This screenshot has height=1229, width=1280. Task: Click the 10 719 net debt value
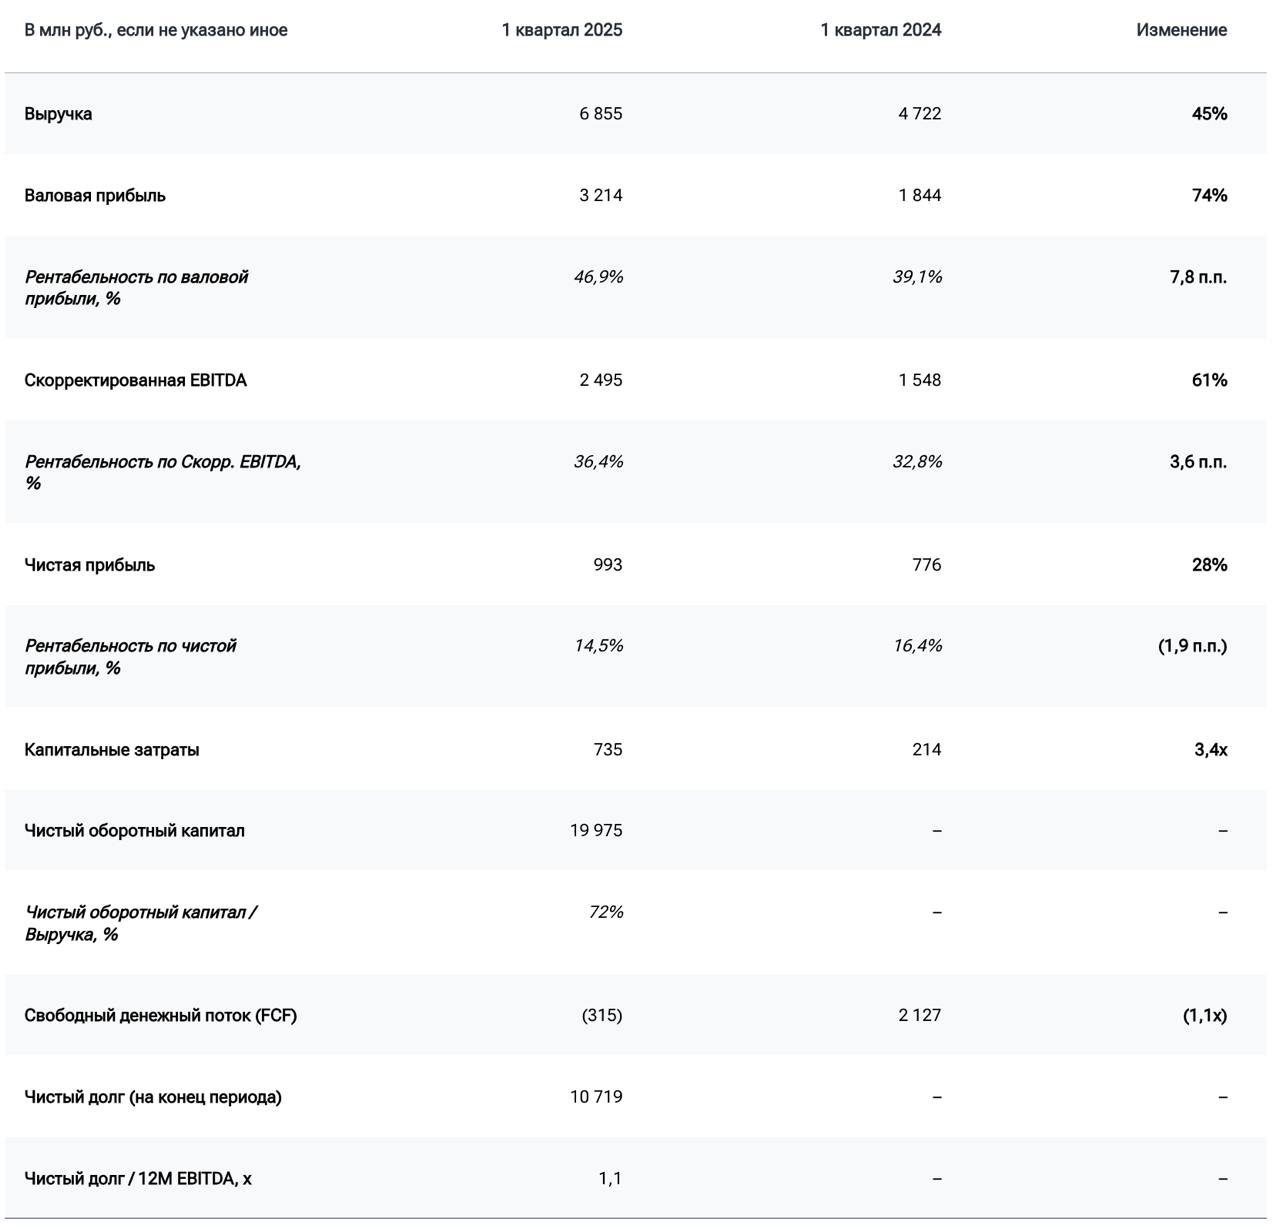click(x=596, y=1098)
